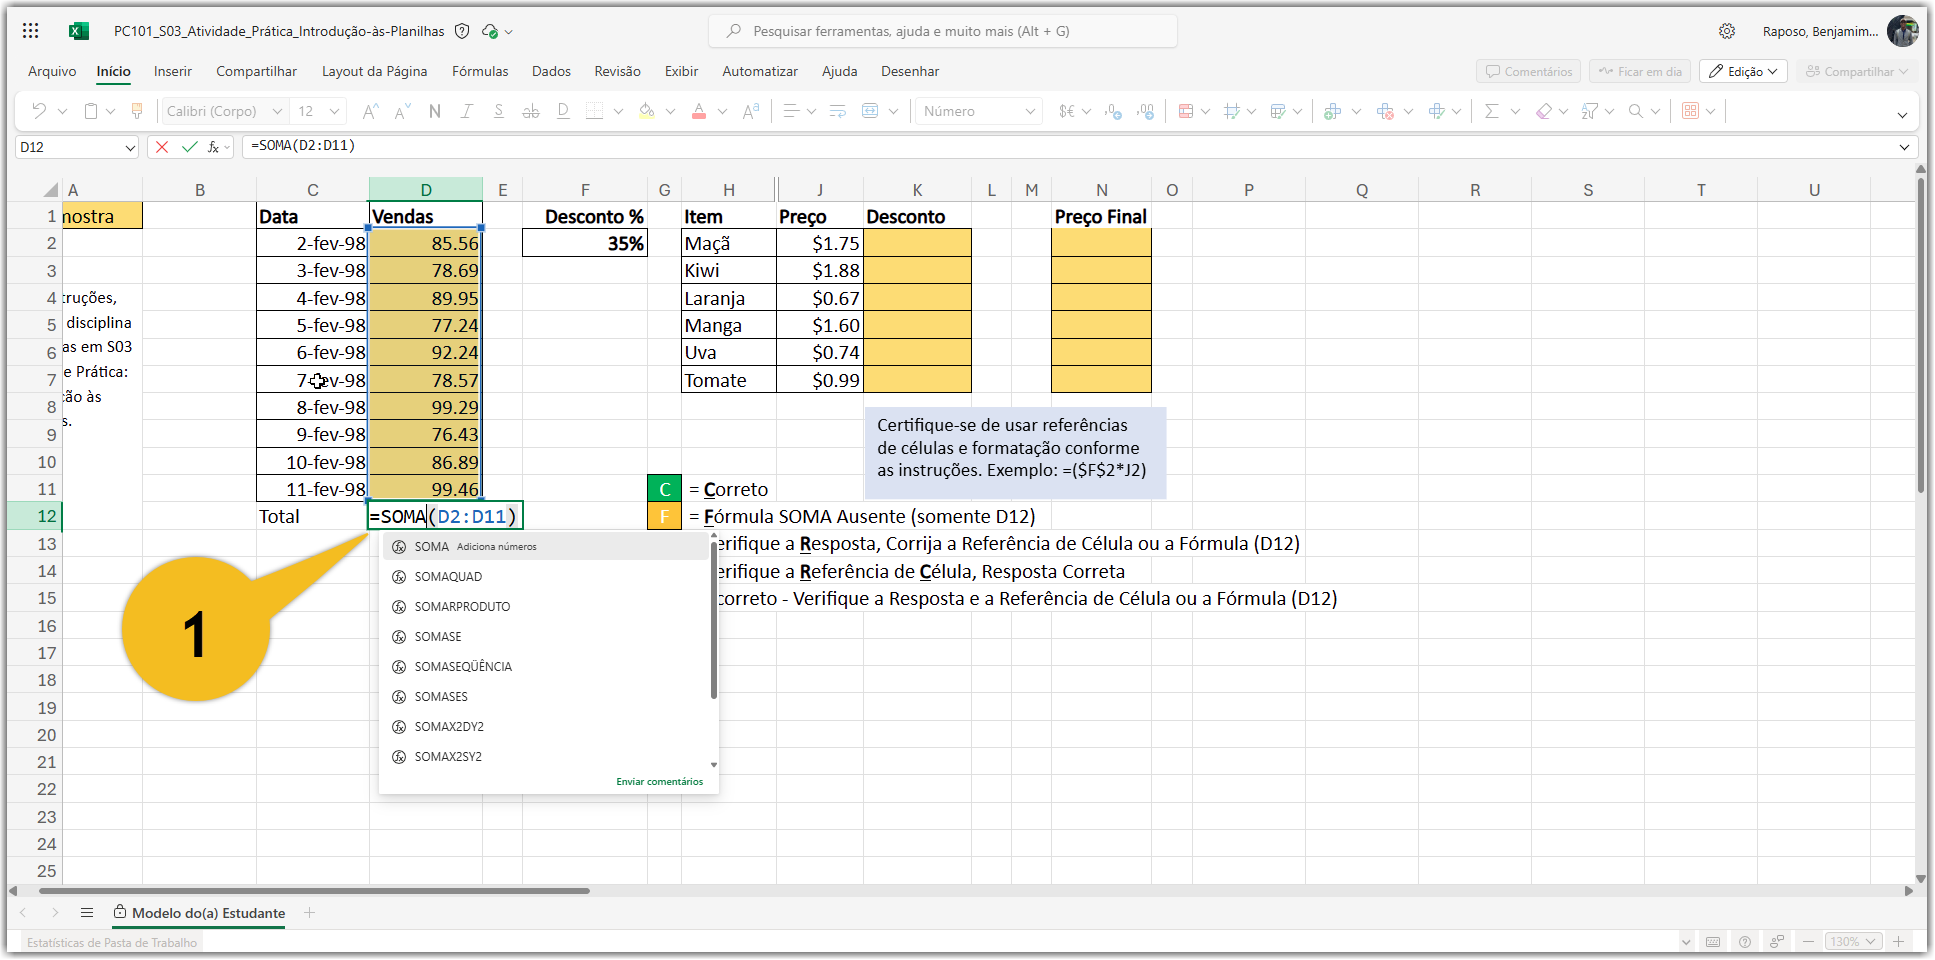Screen dimensions: 1935x960
Task: Toggle bold (N) formatting
Action: point(435,111)
